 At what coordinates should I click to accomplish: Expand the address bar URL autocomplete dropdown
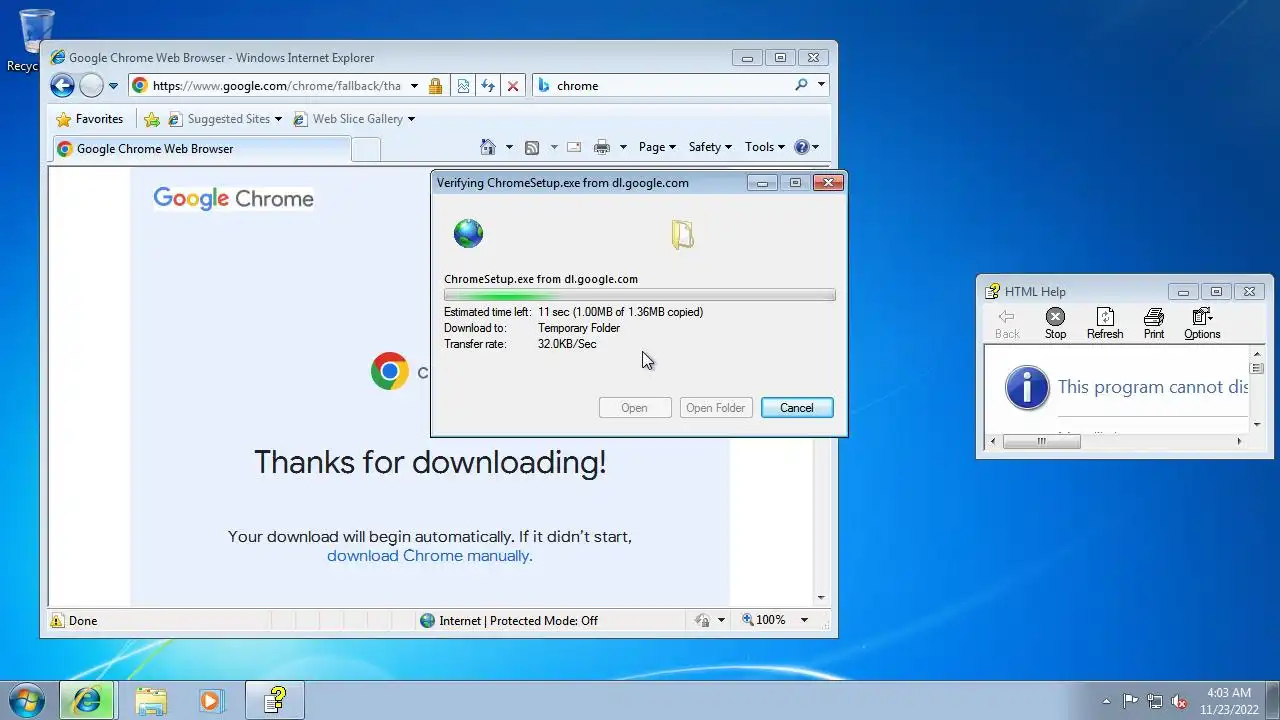(415, 86)
